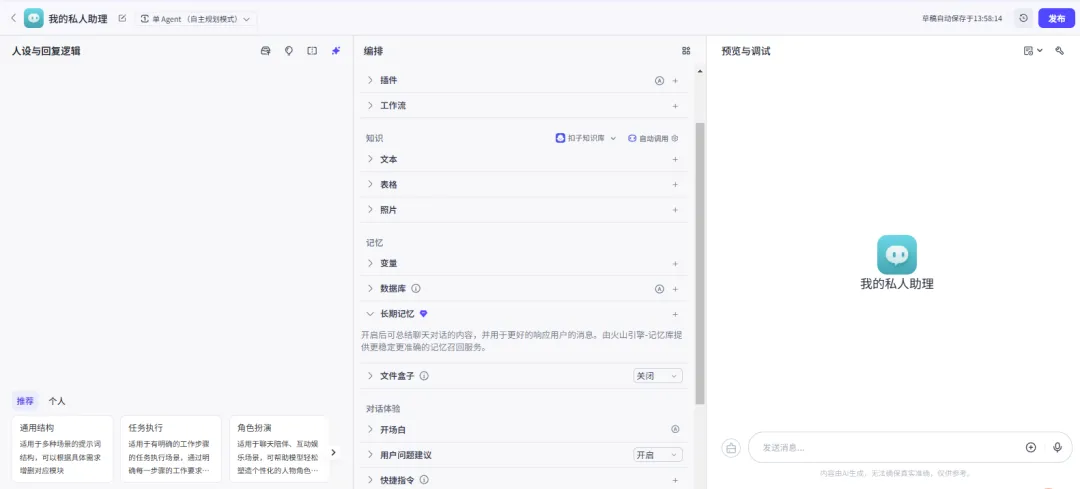The width and height of the screenshot is (1080, 489).
Task: Add a variable with 变量 plus icon
Action: (x=675, y=264)
